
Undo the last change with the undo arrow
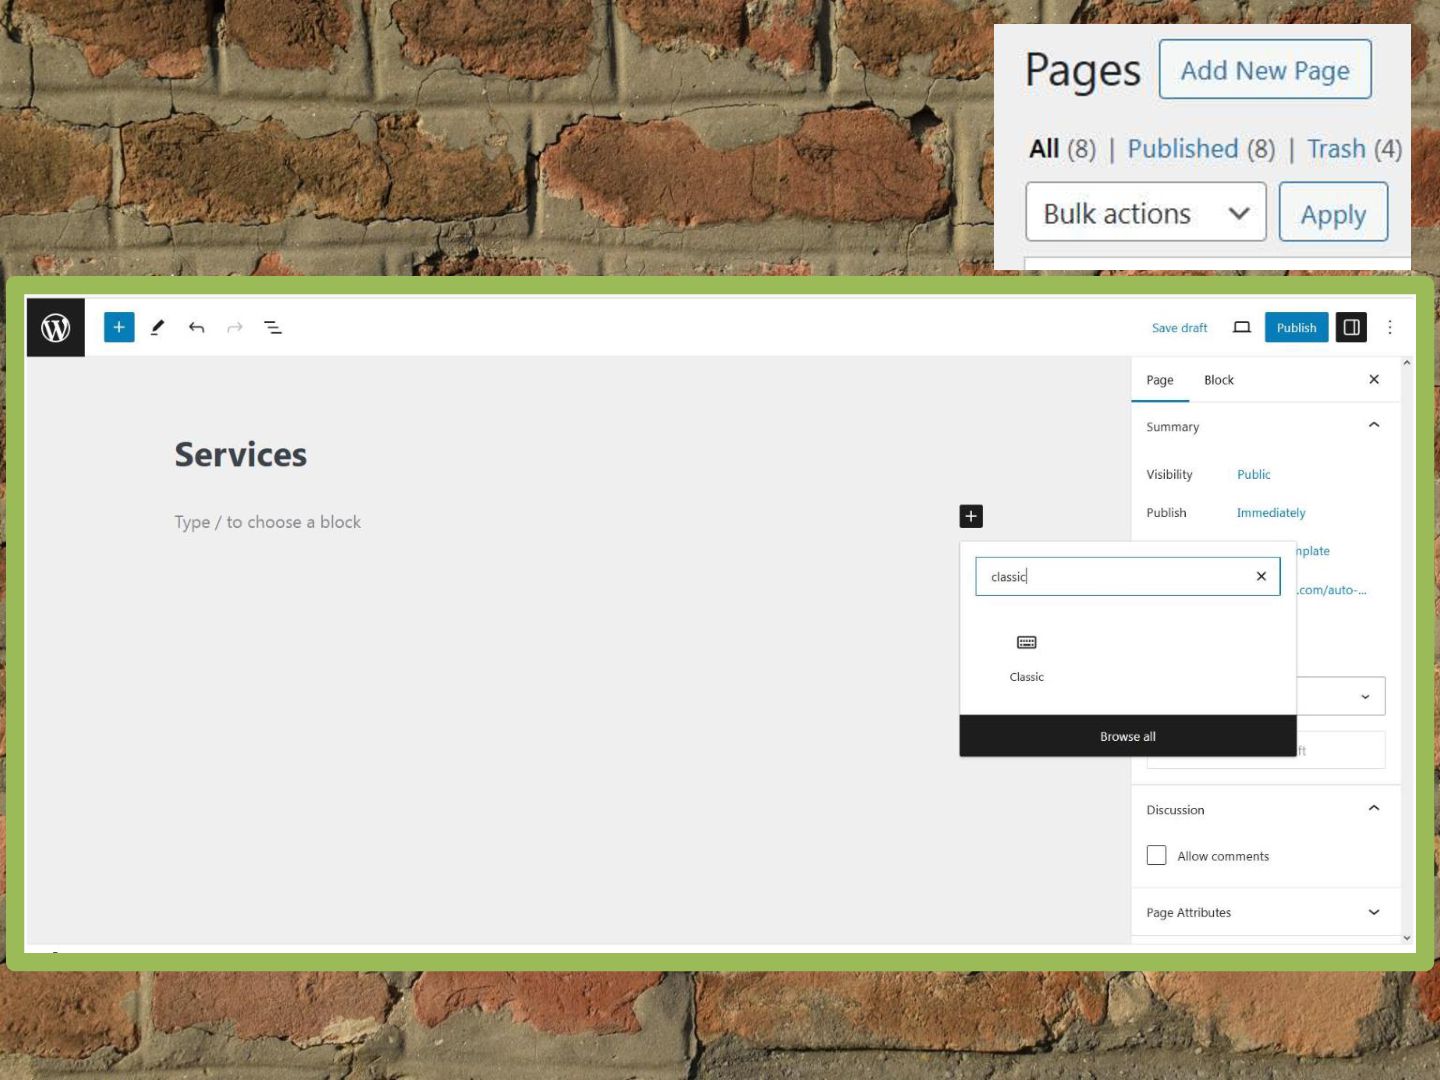(x=196, y=327)
